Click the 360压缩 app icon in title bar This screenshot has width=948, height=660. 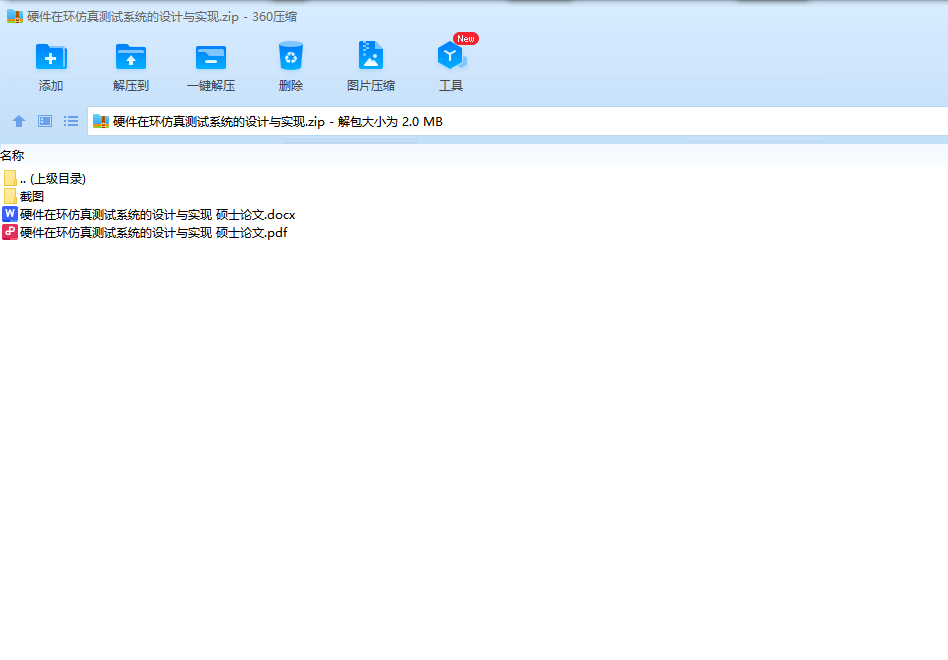point(15,16)
